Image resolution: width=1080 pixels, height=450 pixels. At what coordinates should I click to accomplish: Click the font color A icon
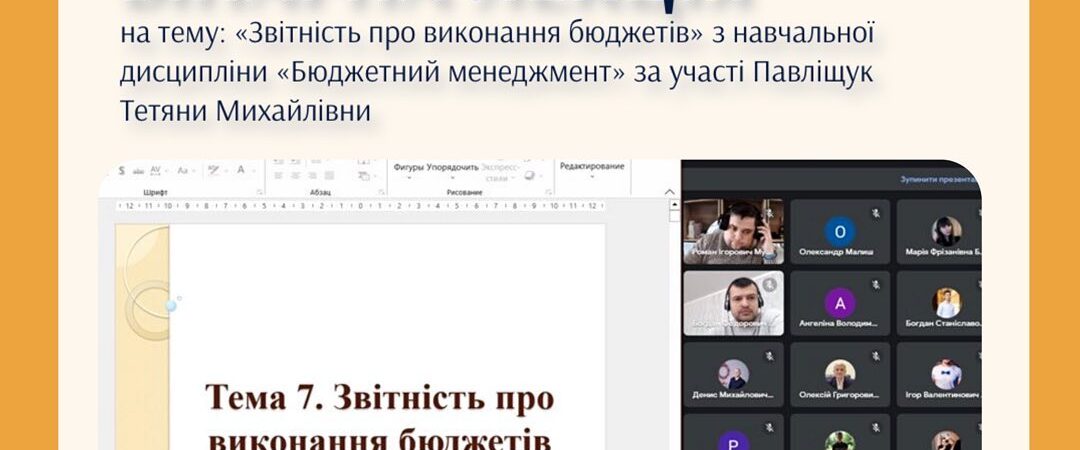241,170
